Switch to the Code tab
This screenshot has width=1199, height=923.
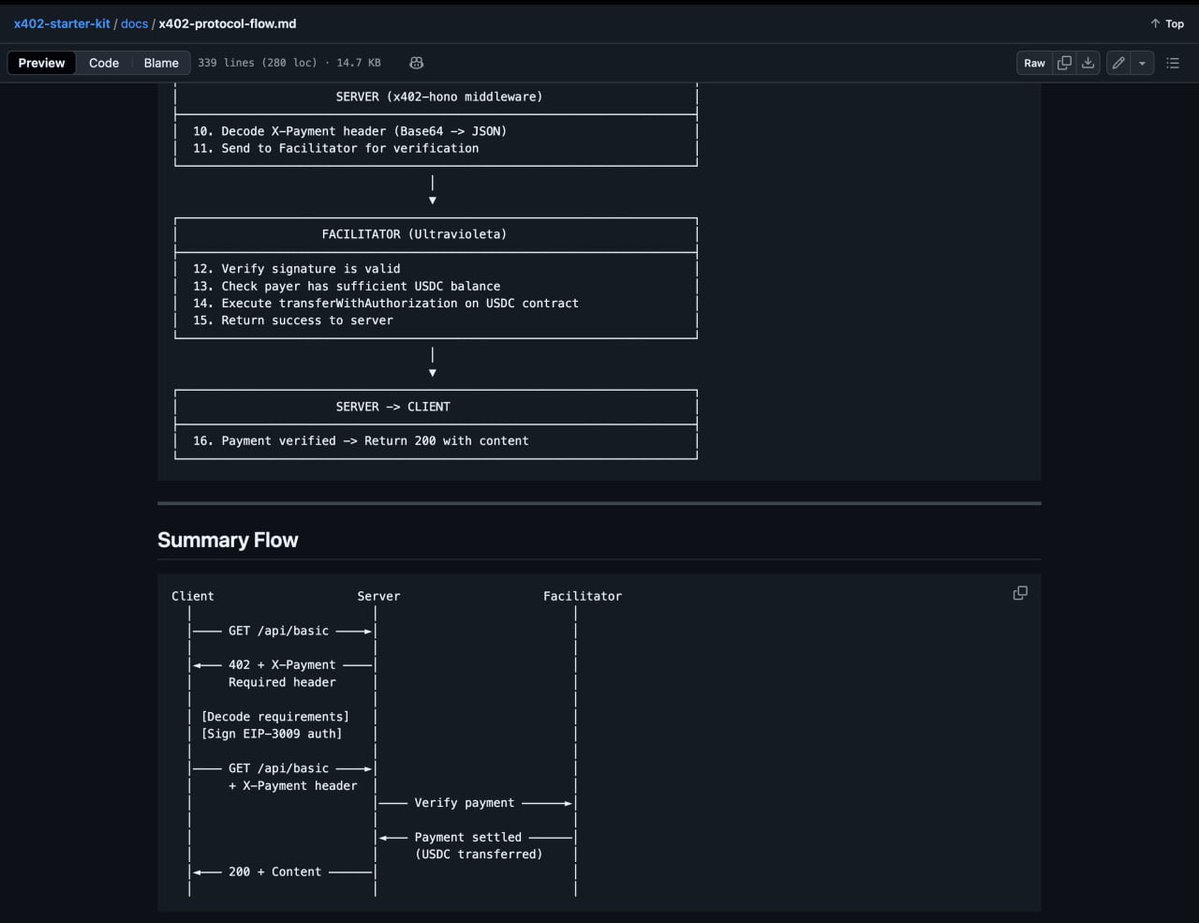point(103,62)
